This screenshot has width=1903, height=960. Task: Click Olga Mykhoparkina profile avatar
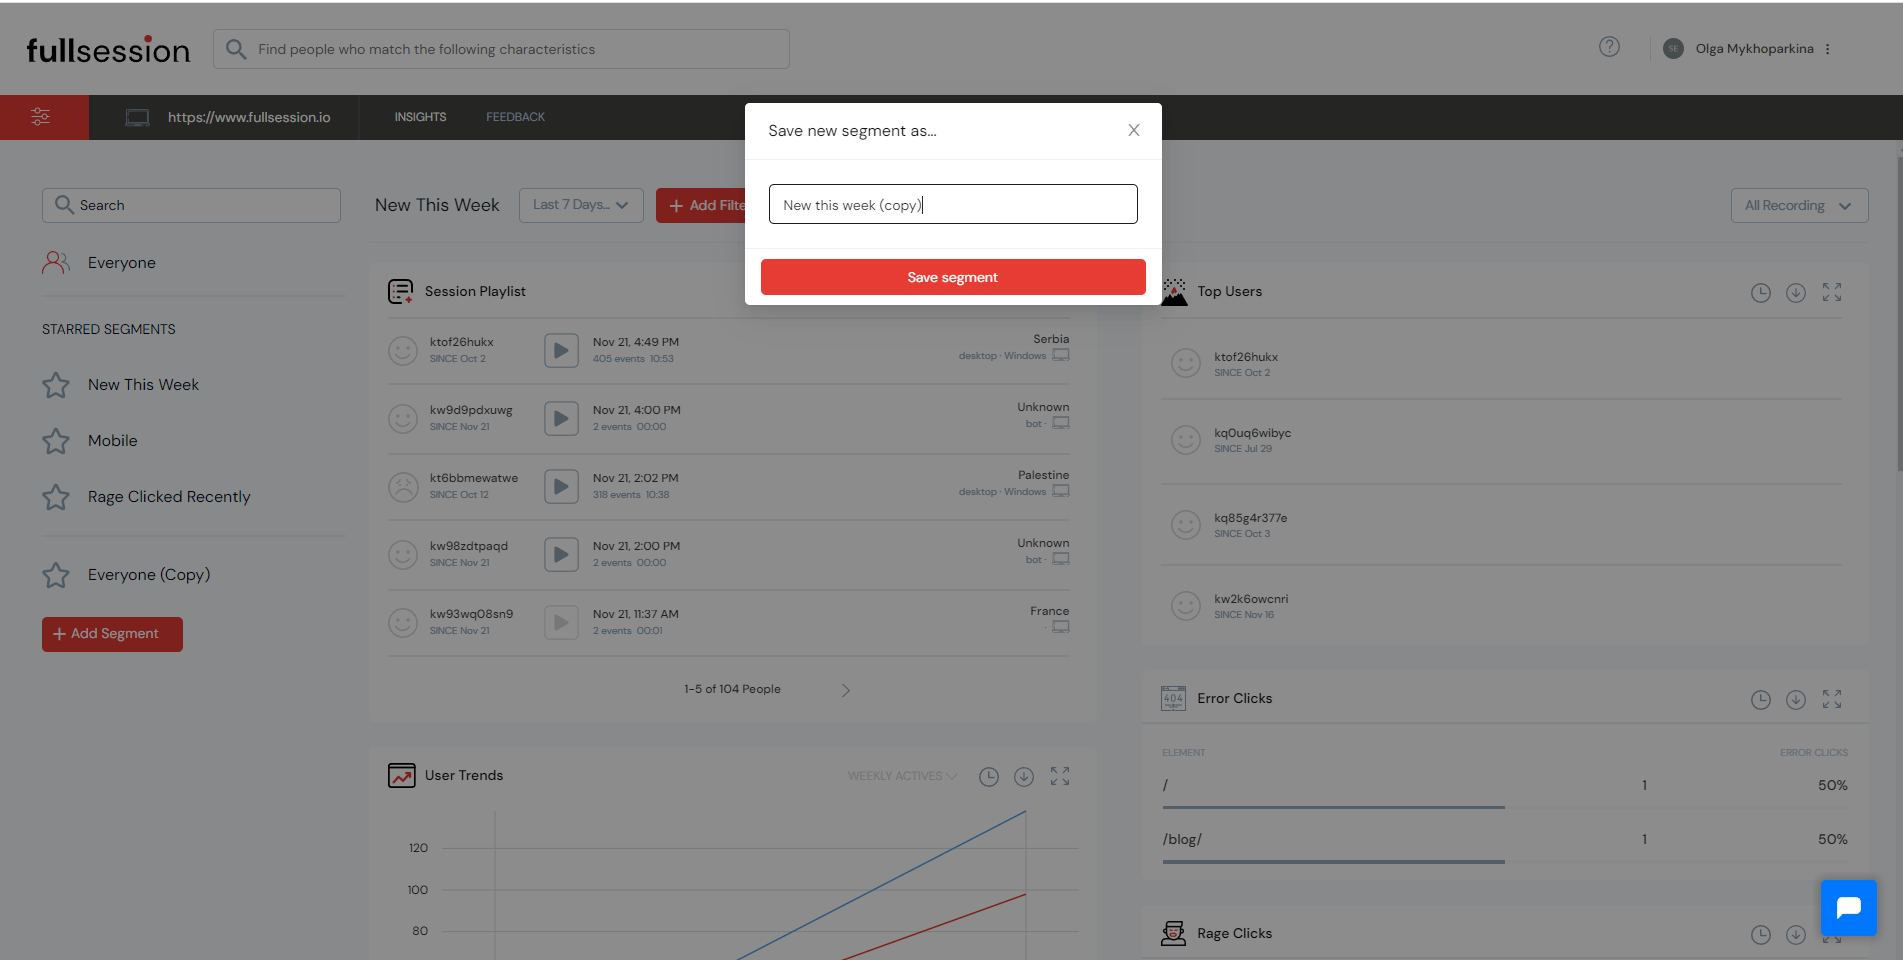(x=1673, y=49)
